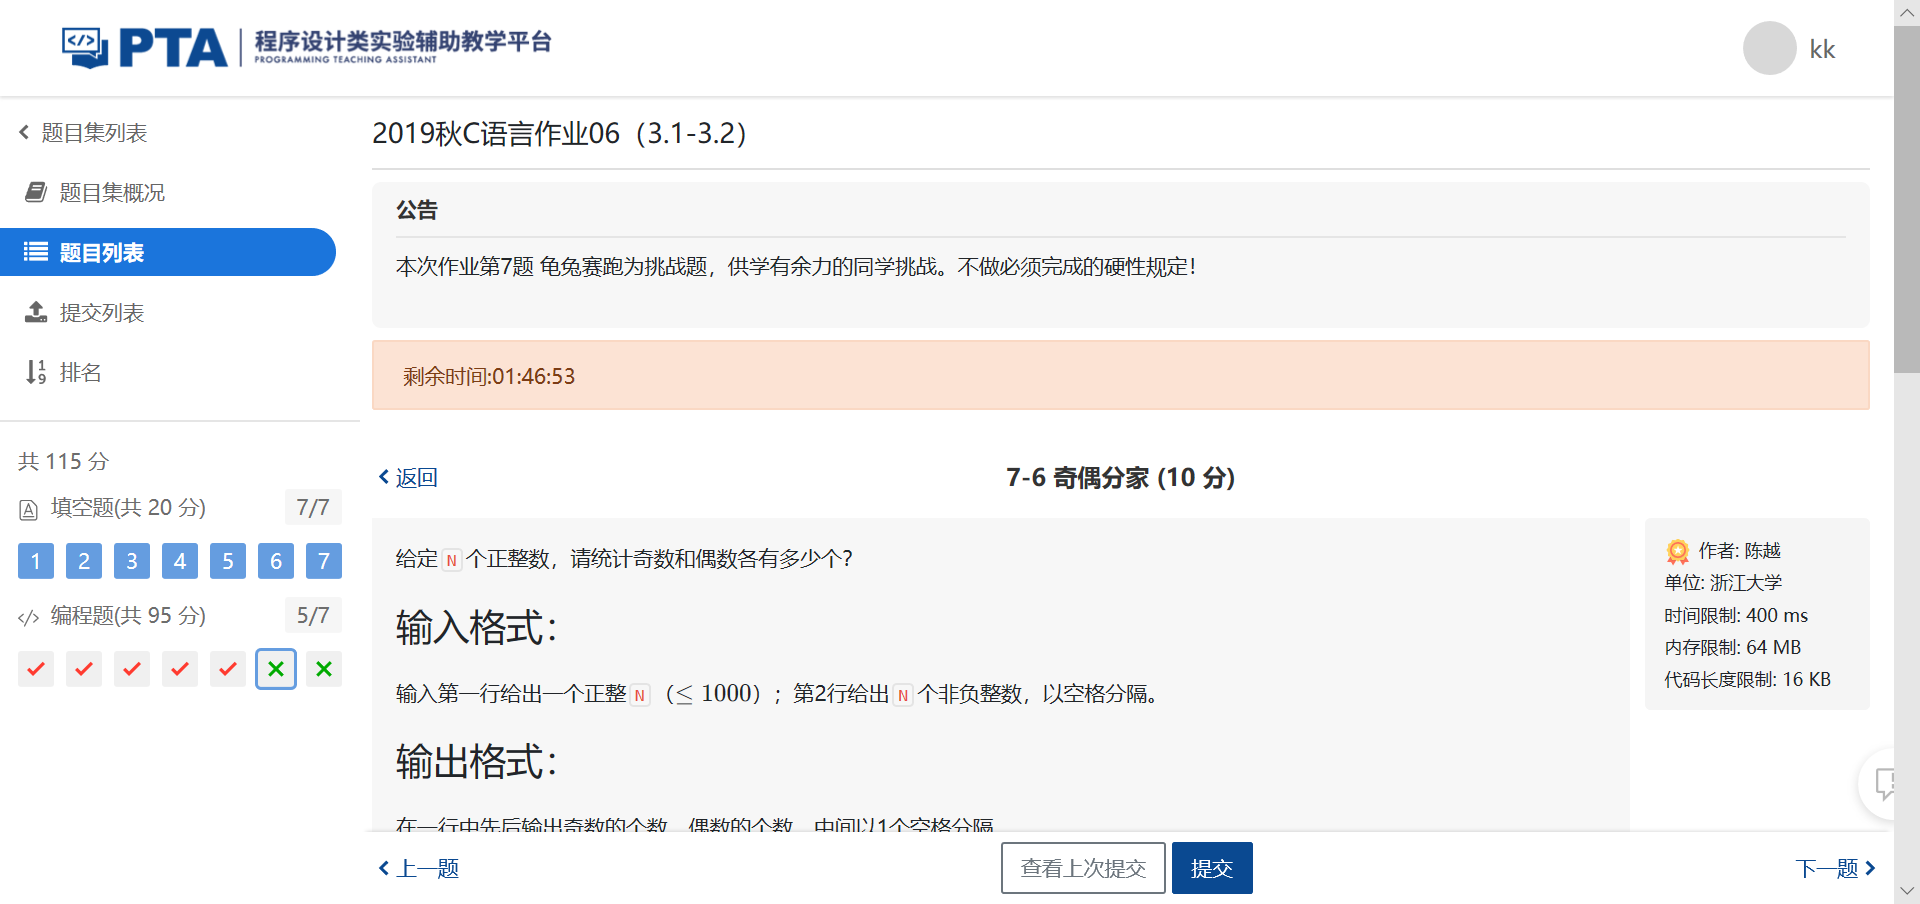Open fill-in-blank question 6
1920x904 pixels.
pos(276,561)
